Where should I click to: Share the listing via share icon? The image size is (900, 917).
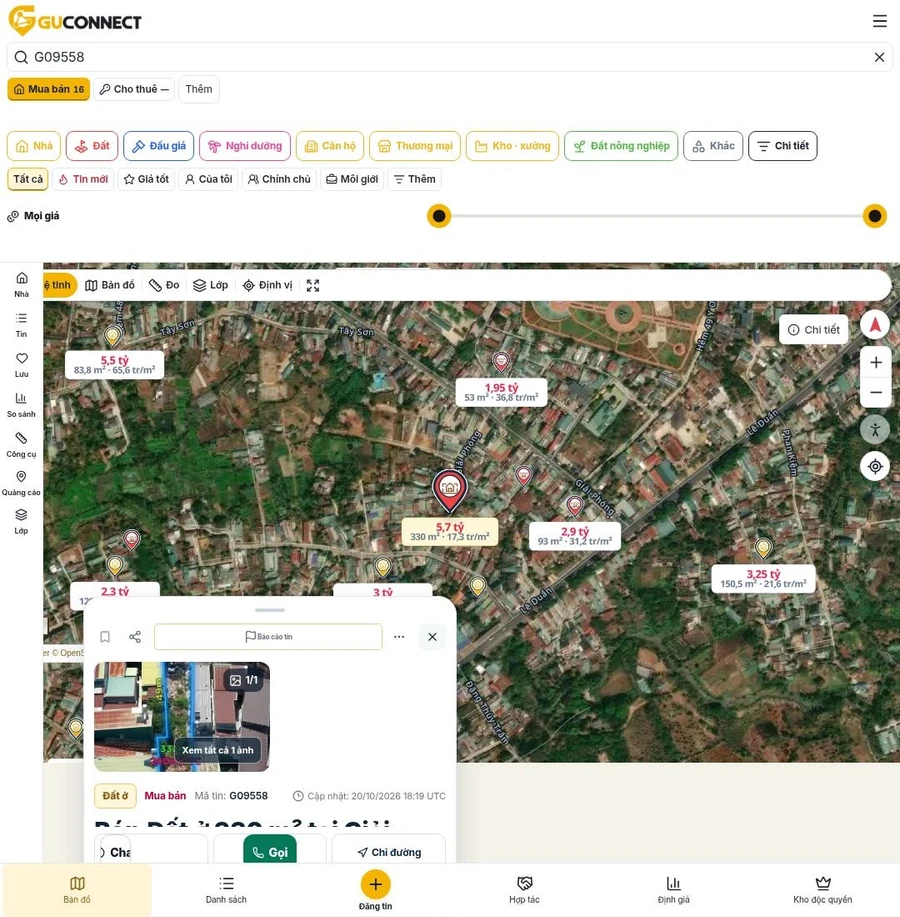135,637
